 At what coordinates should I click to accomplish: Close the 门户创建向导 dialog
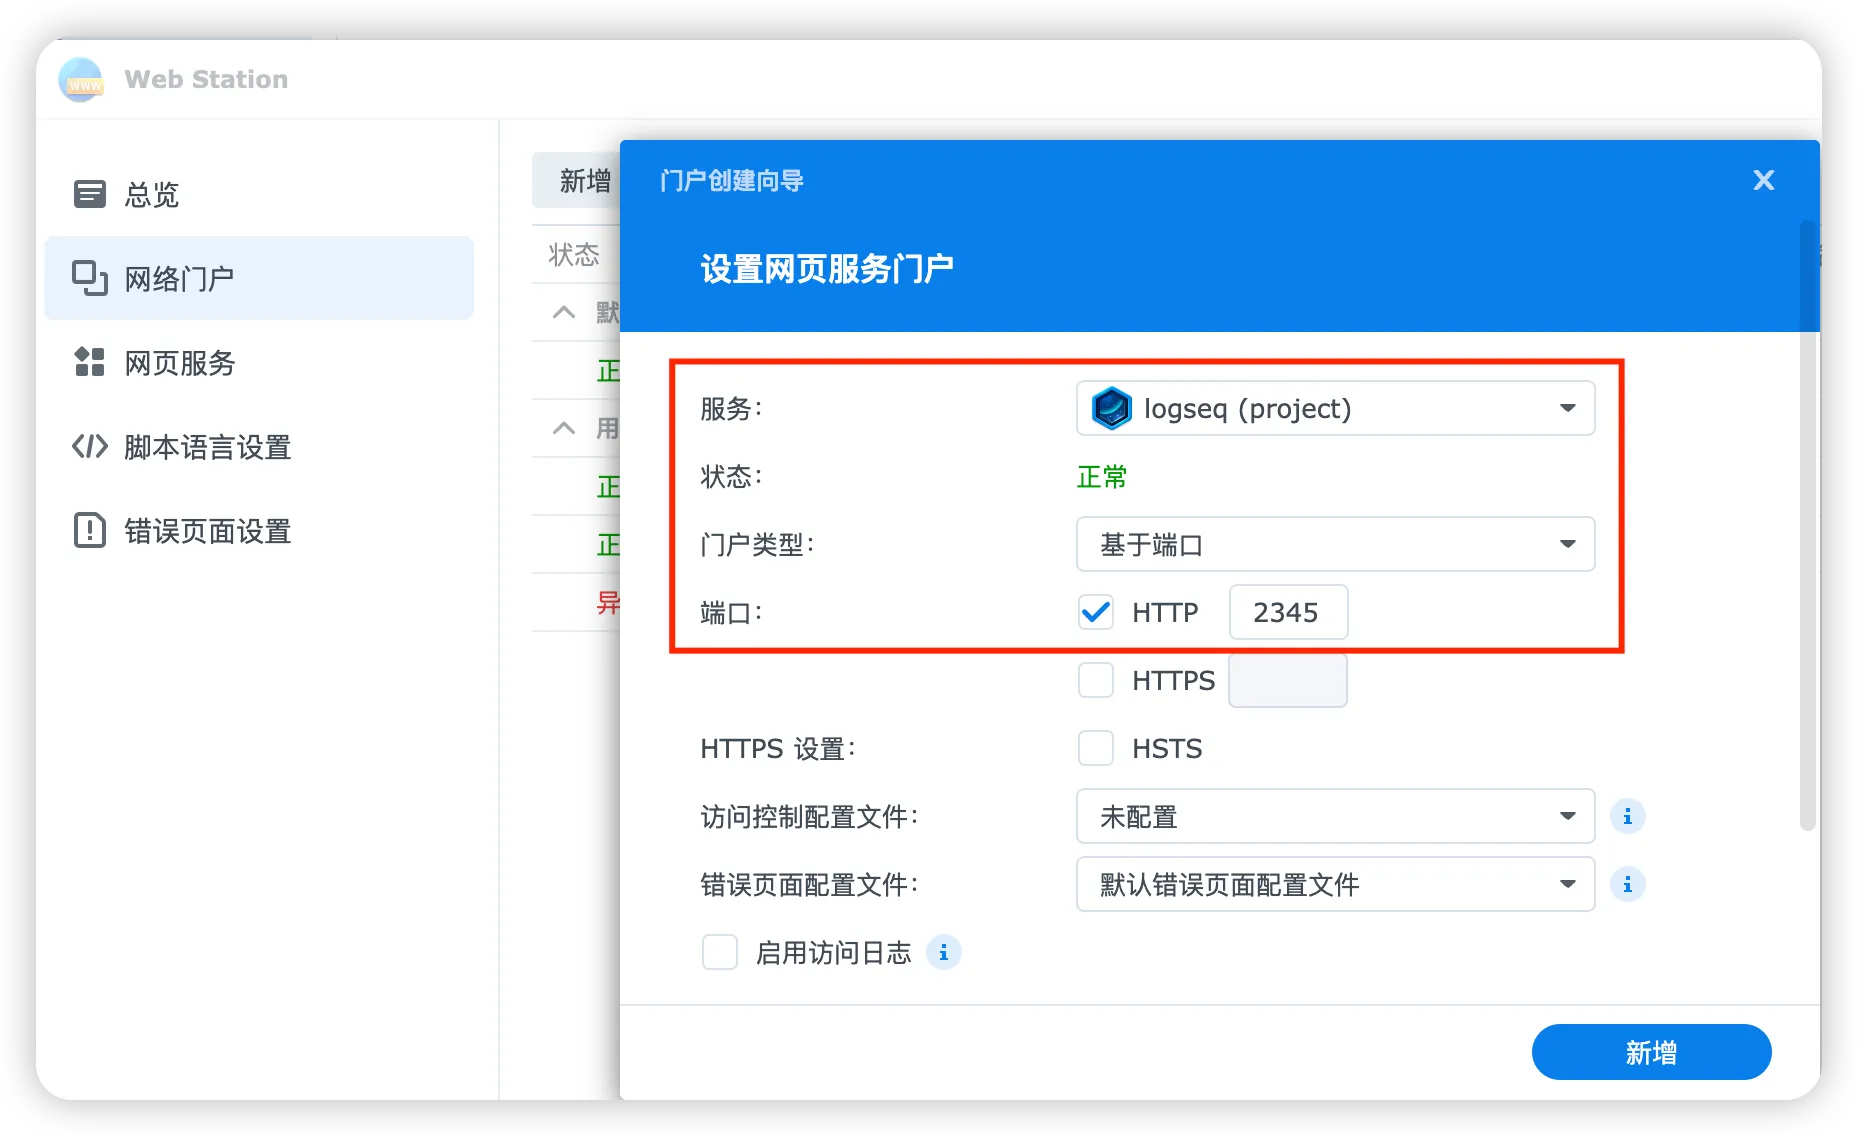click(x=1763, y=180)
